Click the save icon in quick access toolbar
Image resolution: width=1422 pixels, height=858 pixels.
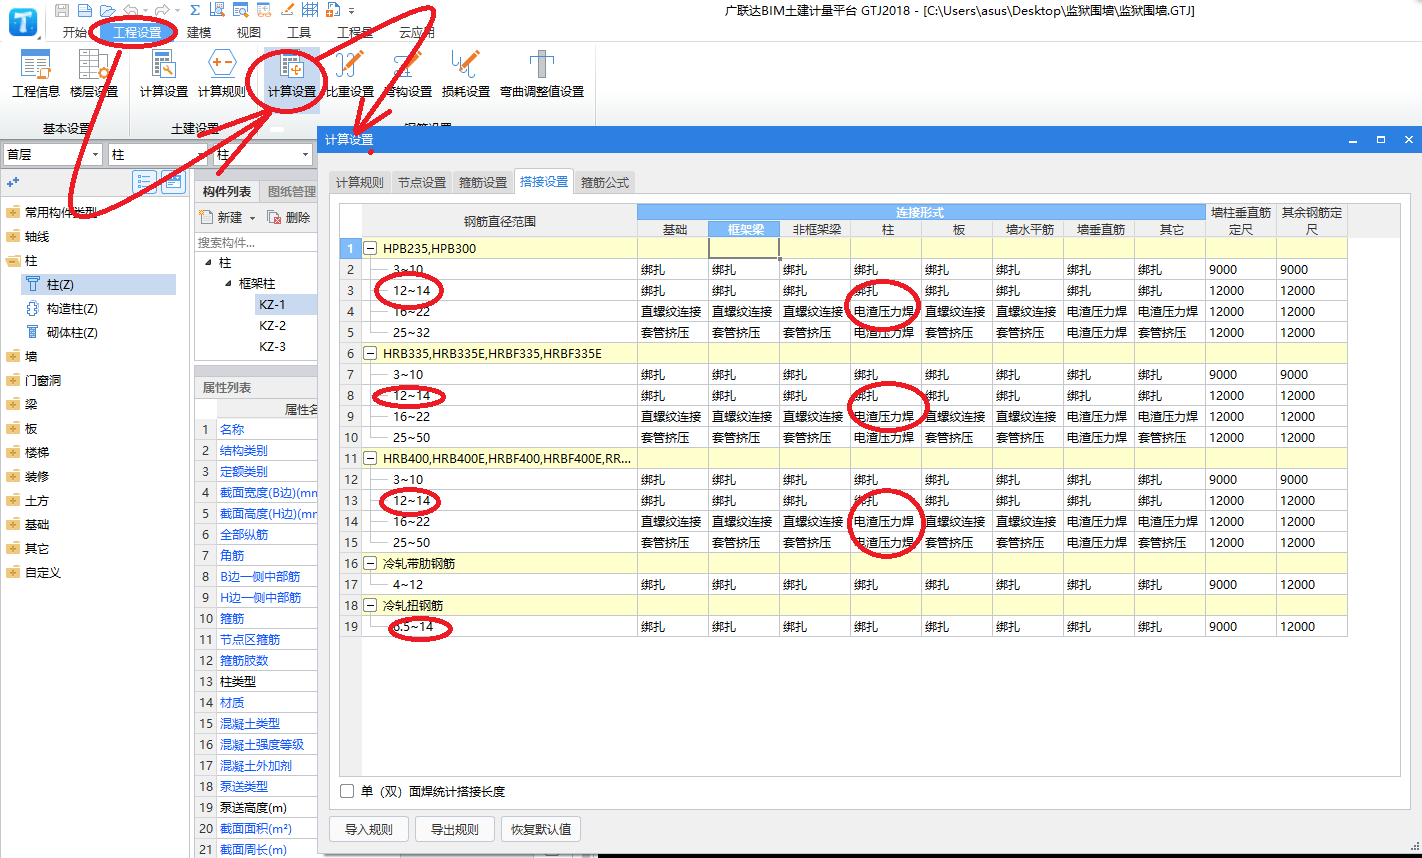pos(62,10)
